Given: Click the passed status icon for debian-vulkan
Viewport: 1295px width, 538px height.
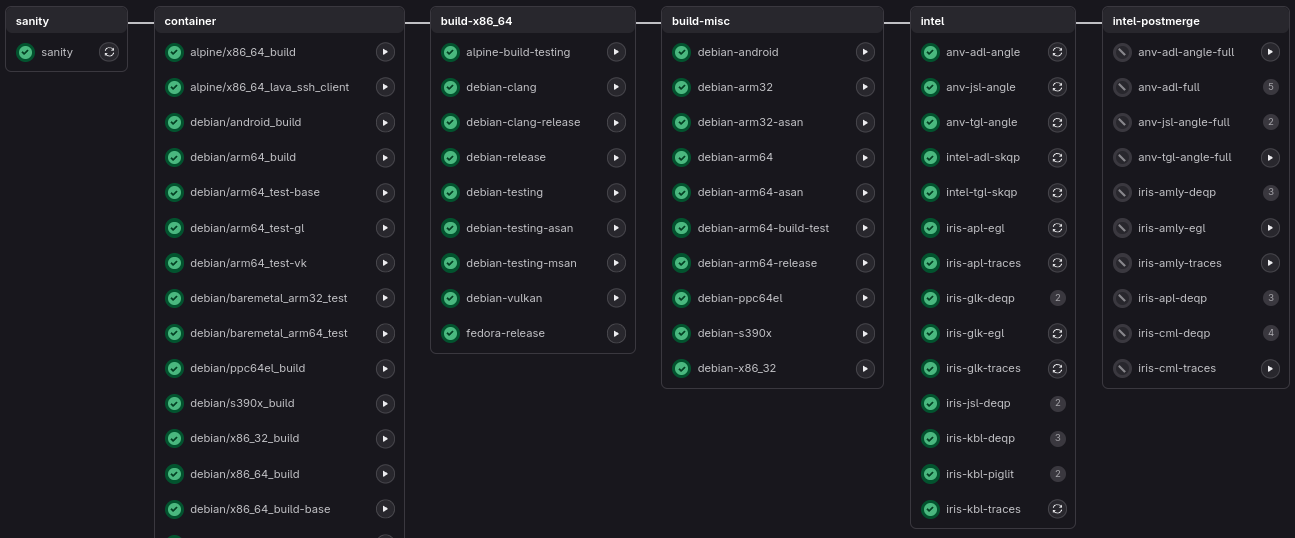Looking at the screenshot, I should tap(450, 298).
